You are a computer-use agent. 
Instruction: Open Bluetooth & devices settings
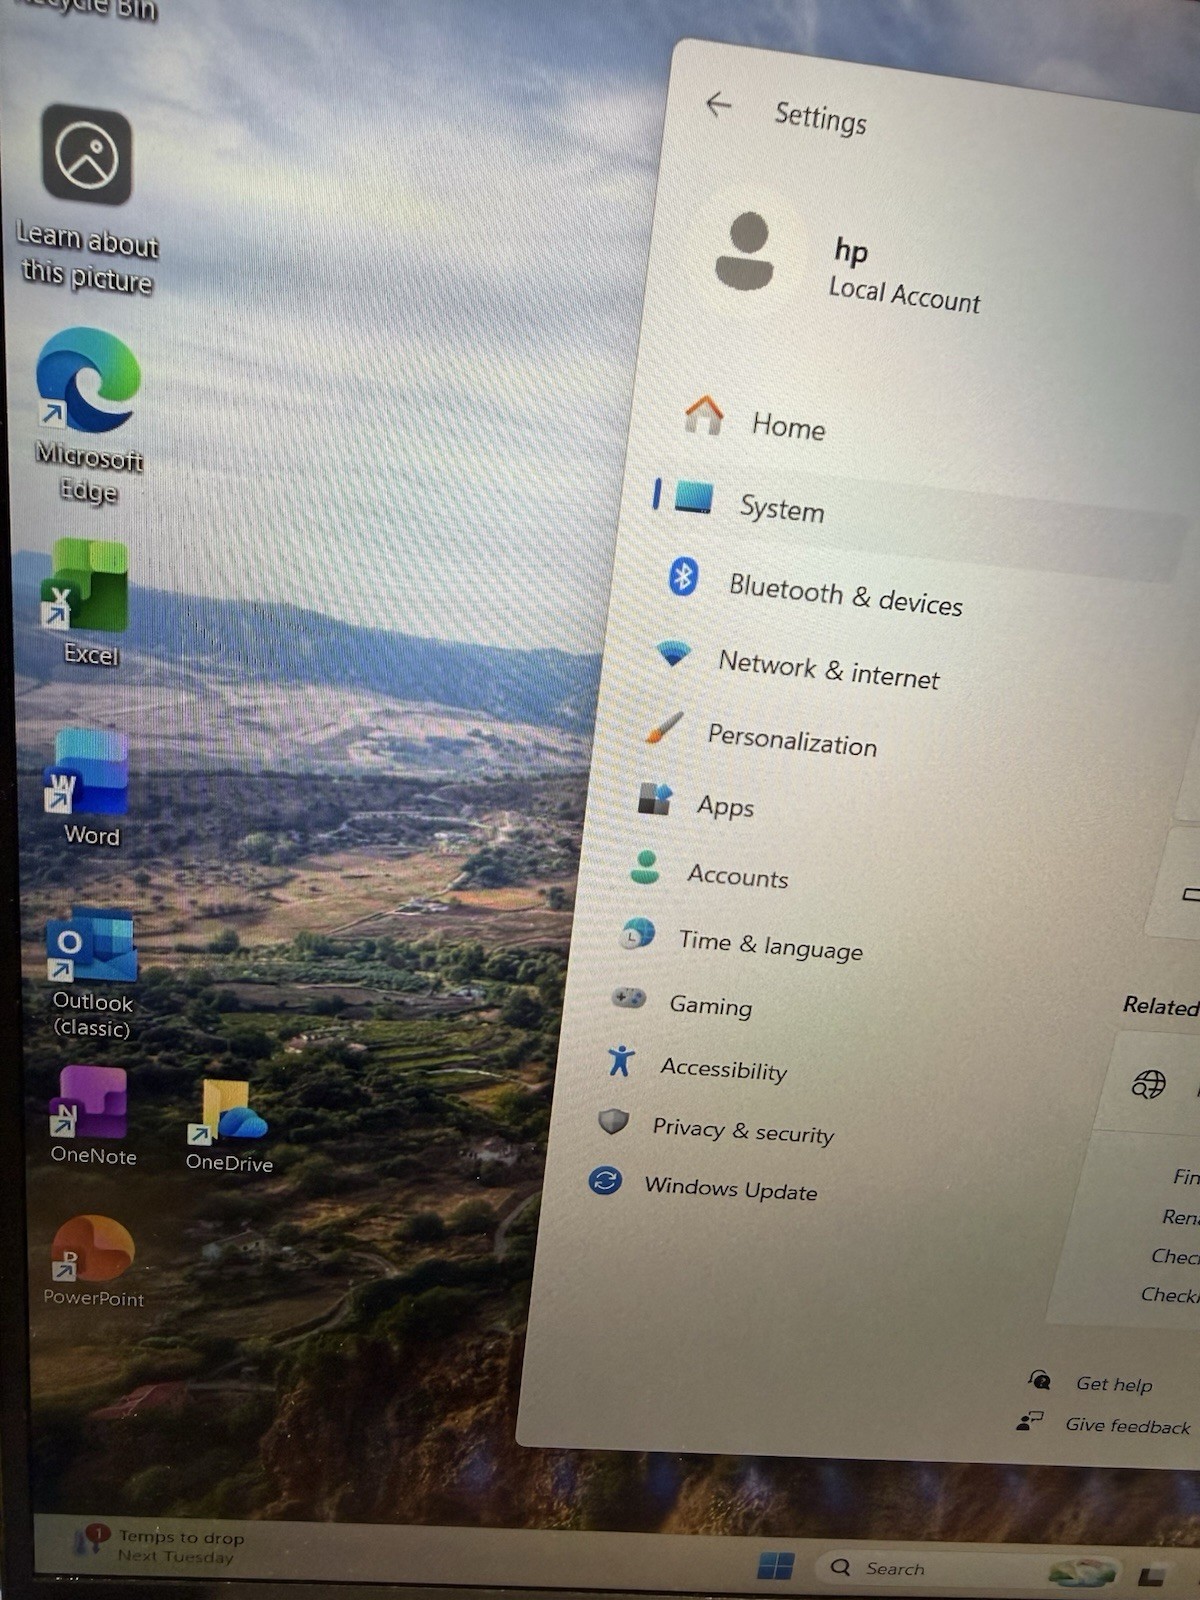[845, 593]
